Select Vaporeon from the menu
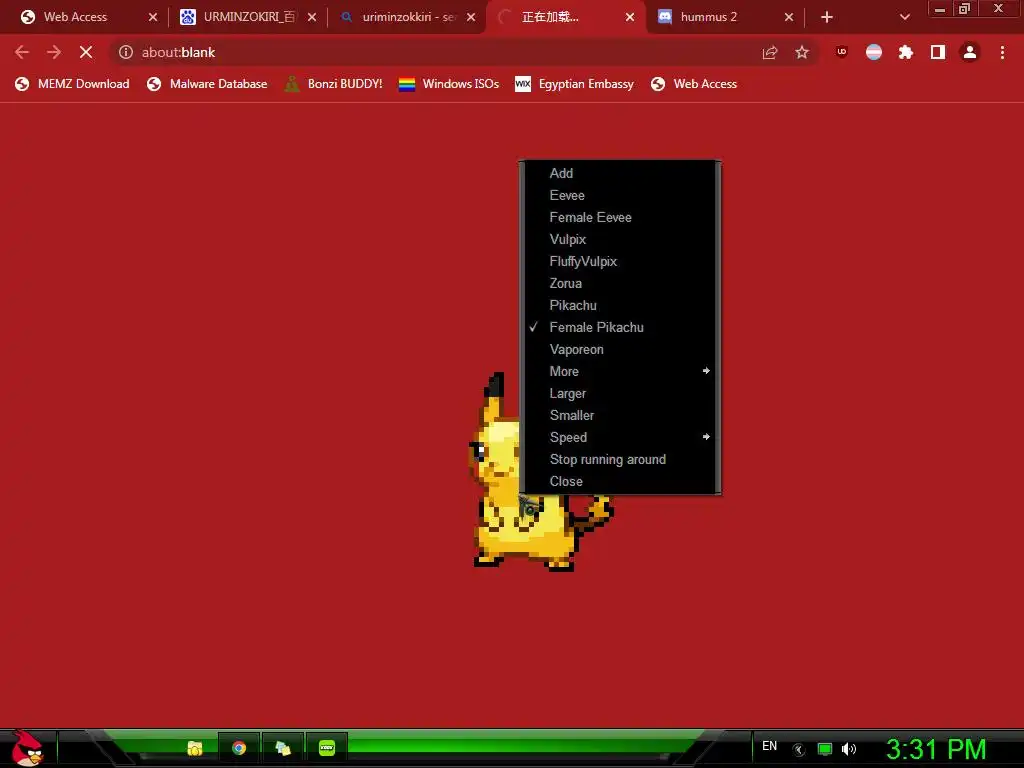The image size is (1024, 768). (x=620, y=349)
